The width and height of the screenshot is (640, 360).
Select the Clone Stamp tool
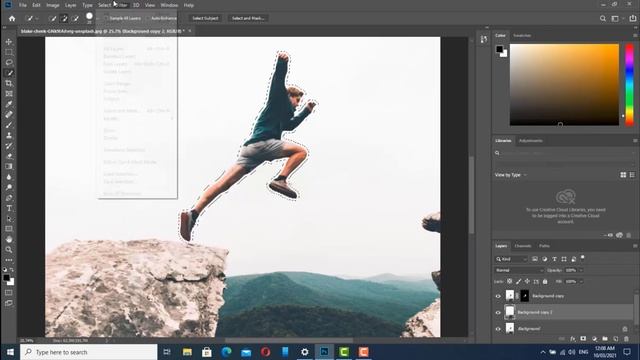pyautogui.click(x=9, y=136)
